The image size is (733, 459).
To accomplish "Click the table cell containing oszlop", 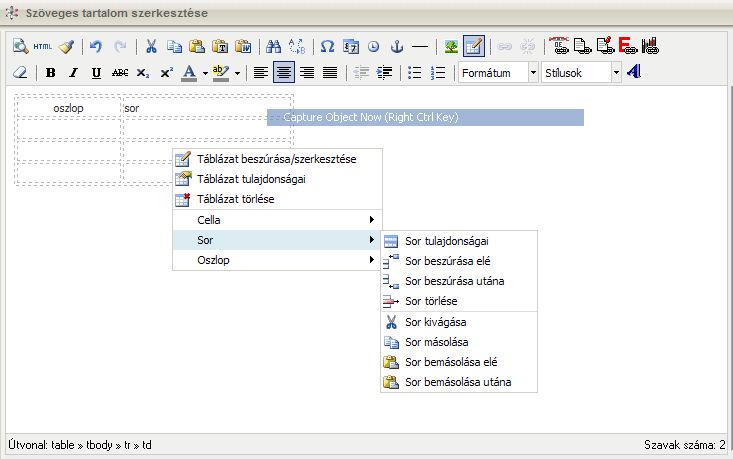I will point(68,107).
